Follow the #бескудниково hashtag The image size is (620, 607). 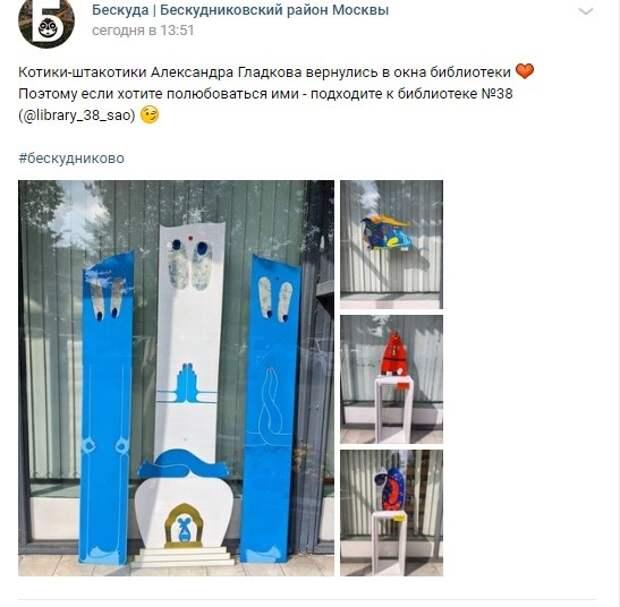click(x=71, y=158)
